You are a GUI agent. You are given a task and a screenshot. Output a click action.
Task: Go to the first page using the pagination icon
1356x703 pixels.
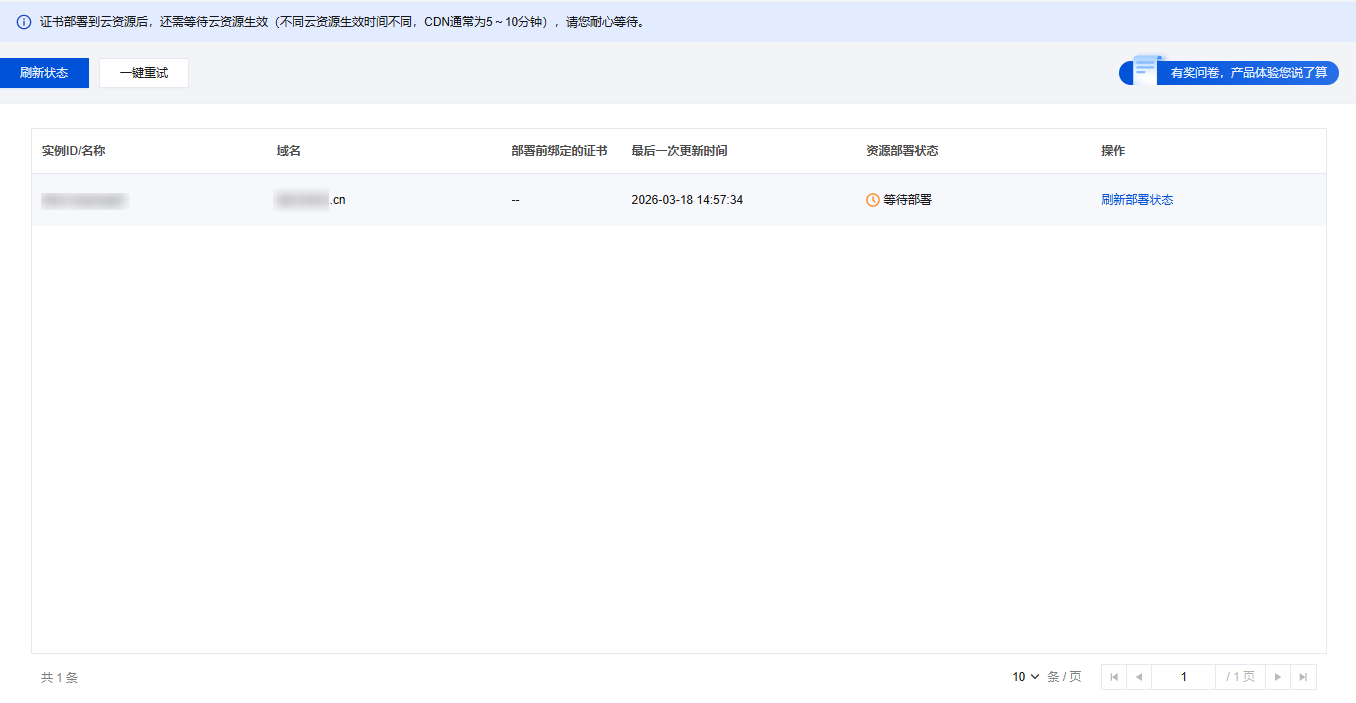pyautogui.click(x=1114, y=677)
